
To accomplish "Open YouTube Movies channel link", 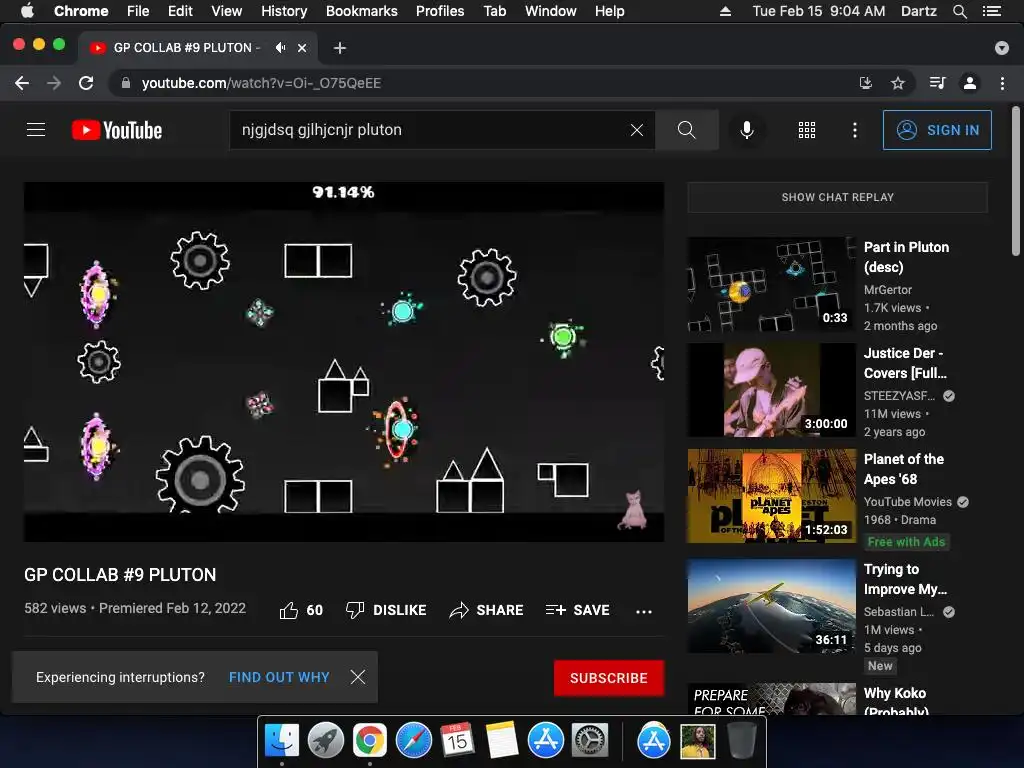I will coord(908,502).
